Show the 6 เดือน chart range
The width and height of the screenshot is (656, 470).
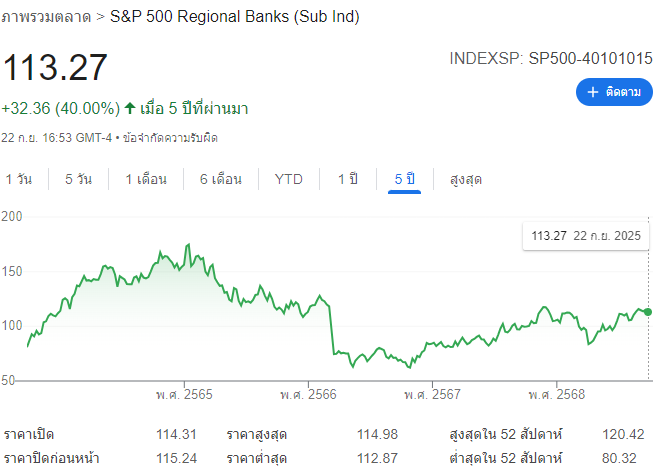pos(221,179)
